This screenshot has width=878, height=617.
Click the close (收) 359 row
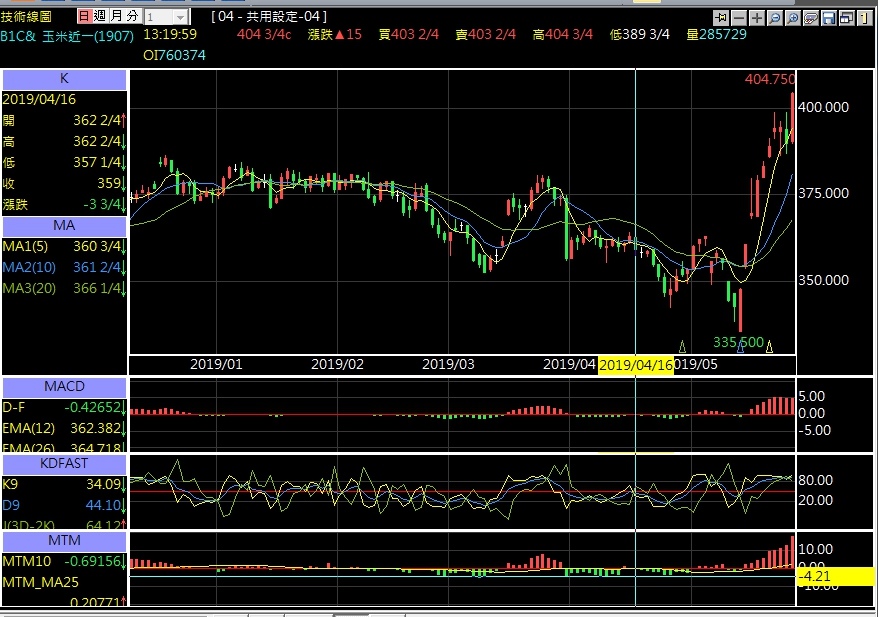click(64, 184)
